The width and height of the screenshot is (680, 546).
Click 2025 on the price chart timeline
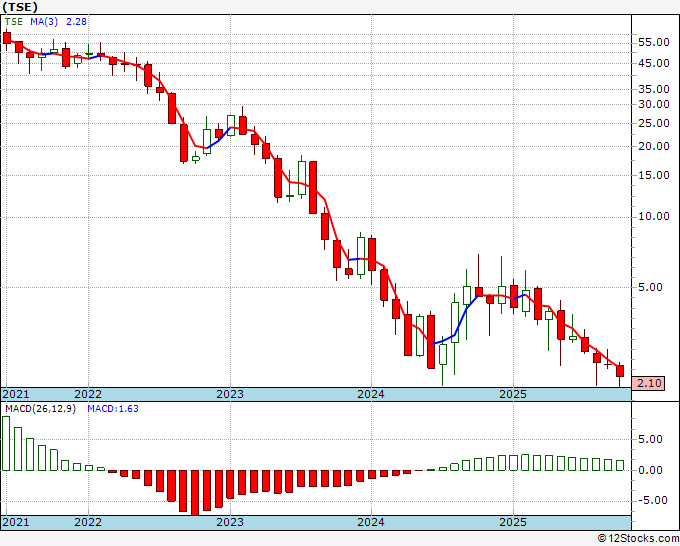pyautogui.click(x=513, y=394)
